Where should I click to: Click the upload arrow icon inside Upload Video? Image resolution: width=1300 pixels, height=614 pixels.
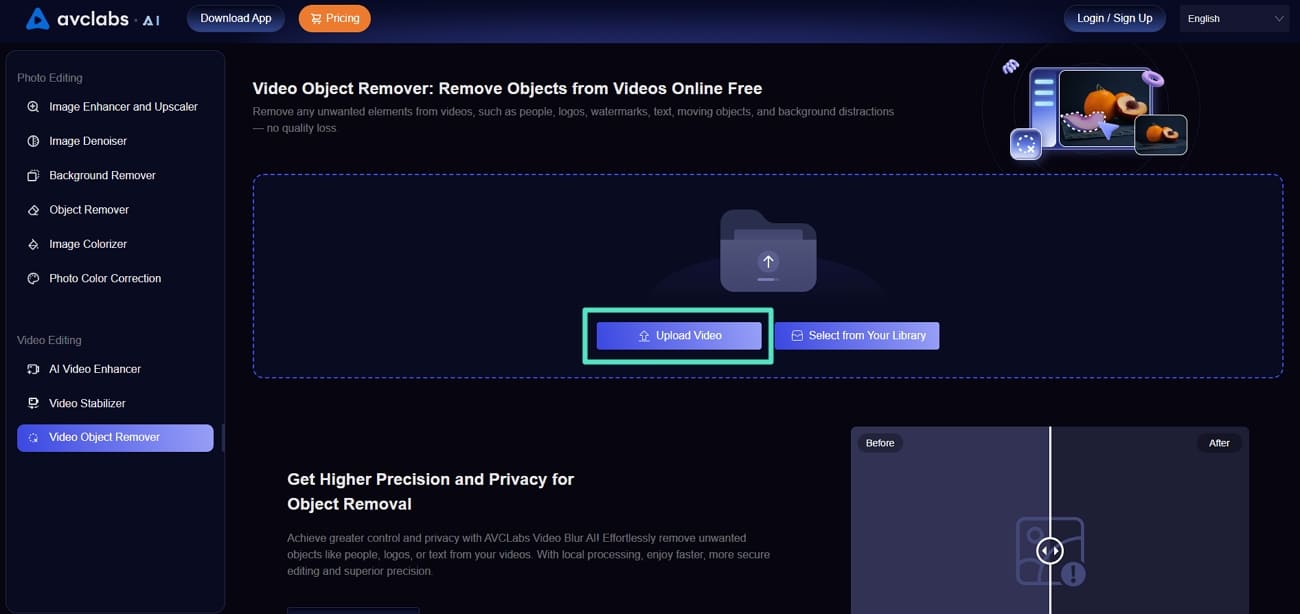pos(644,336)
